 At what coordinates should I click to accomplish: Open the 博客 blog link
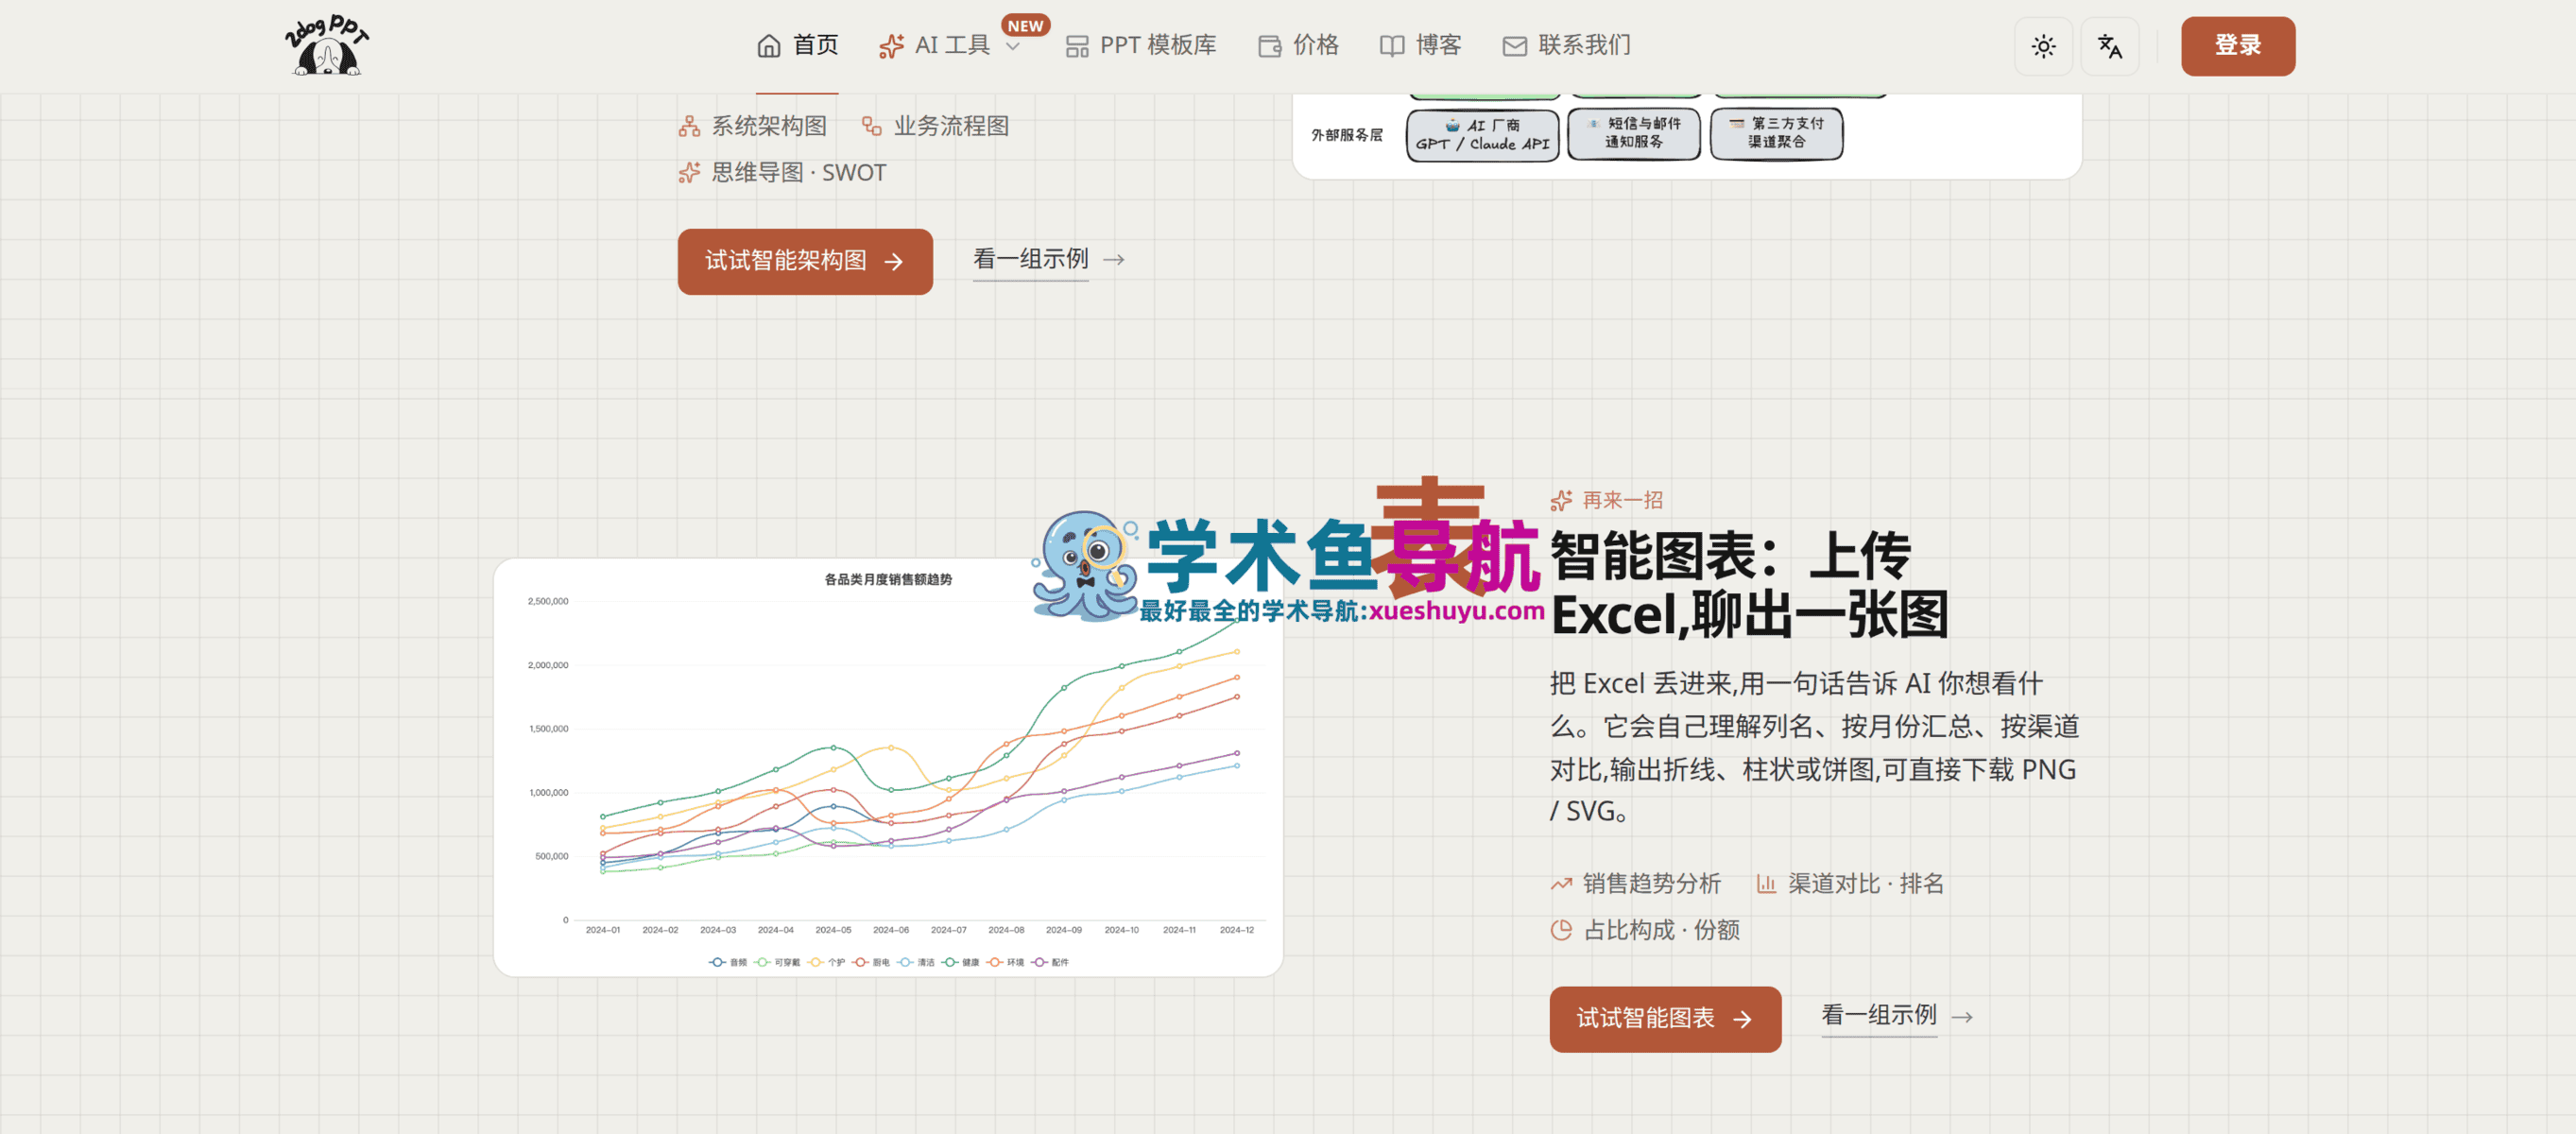tap(1420, 45)
